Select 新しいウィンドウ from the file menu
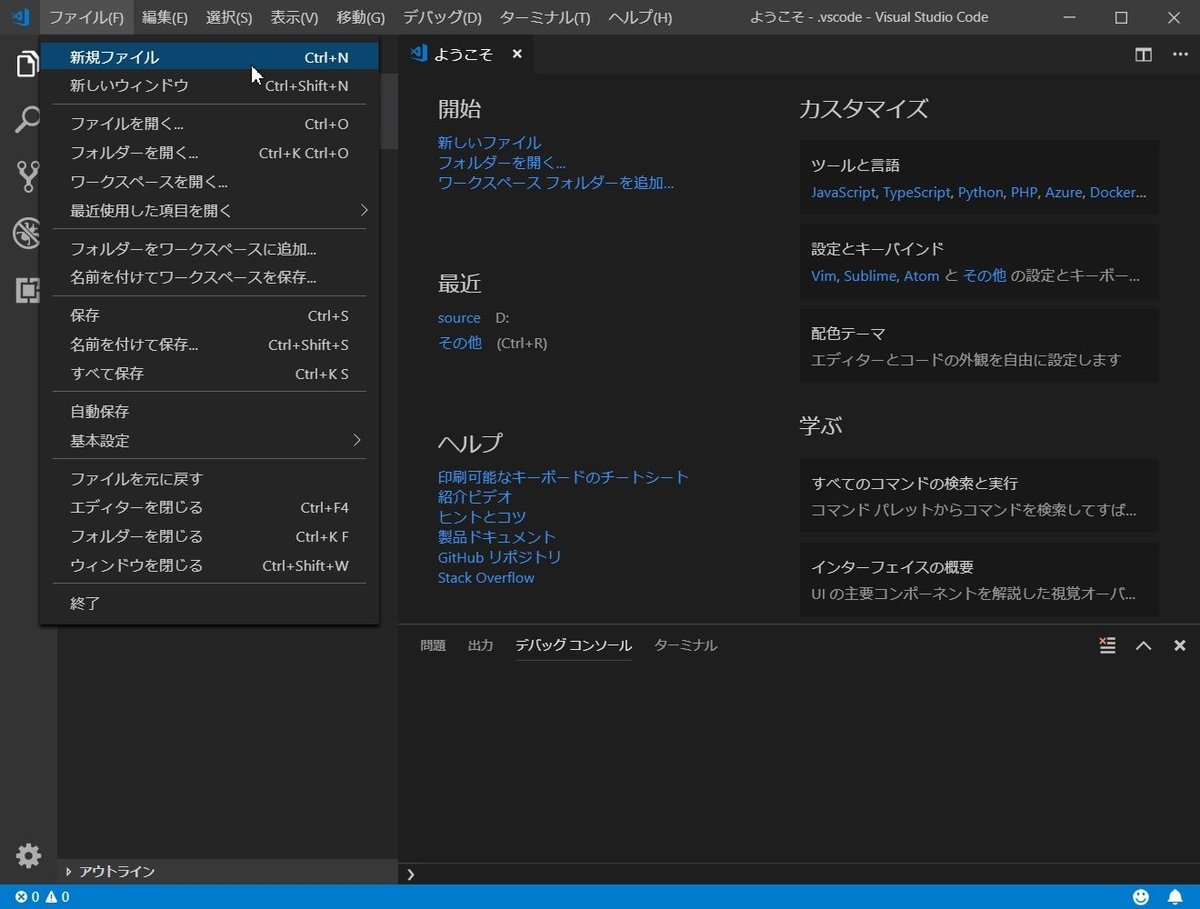1200x909 pixels. 129,85
